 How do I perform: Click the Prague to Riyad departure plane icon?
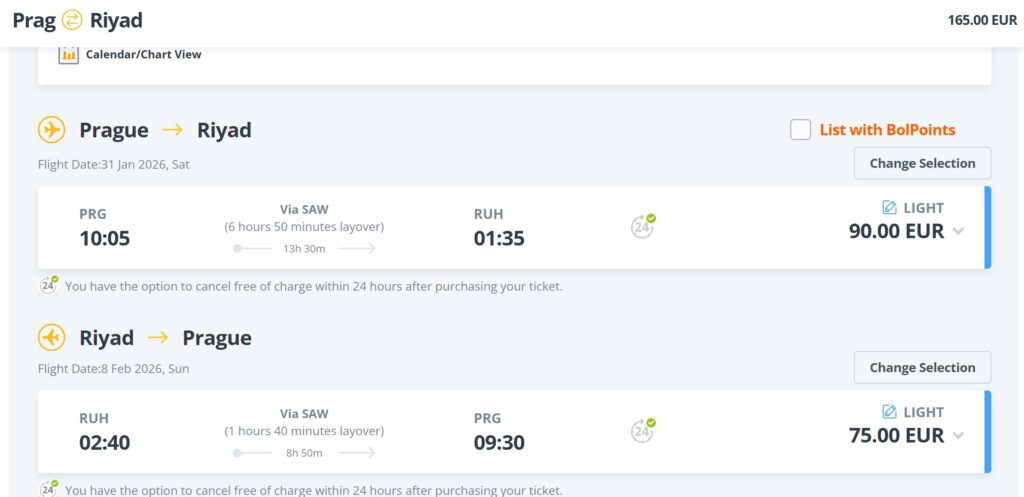tap(51, 130)
